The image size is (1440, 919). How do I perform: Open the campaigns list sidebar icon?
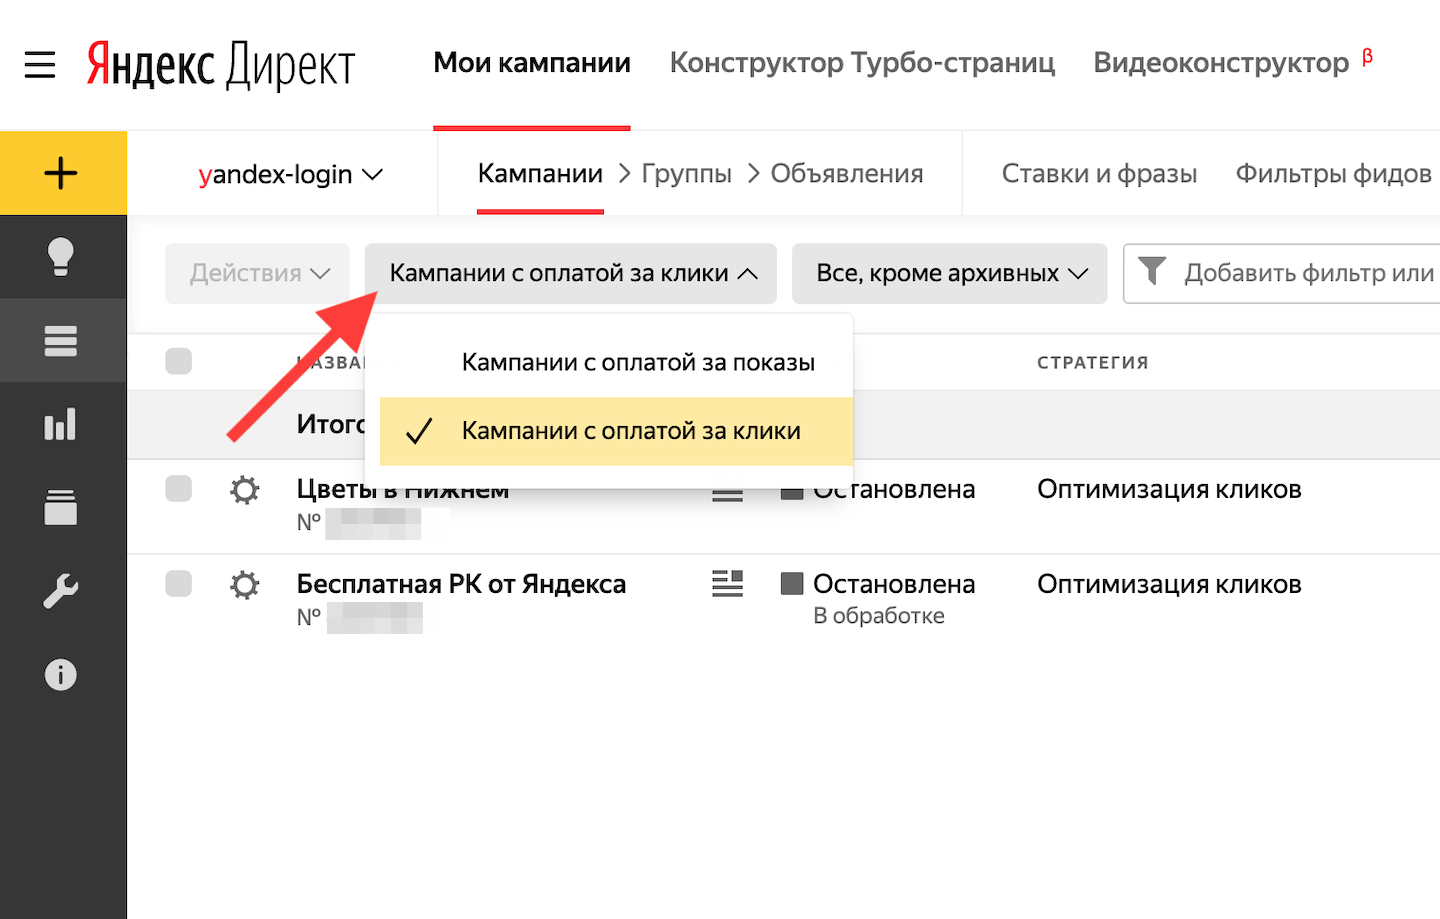(61, 340)
